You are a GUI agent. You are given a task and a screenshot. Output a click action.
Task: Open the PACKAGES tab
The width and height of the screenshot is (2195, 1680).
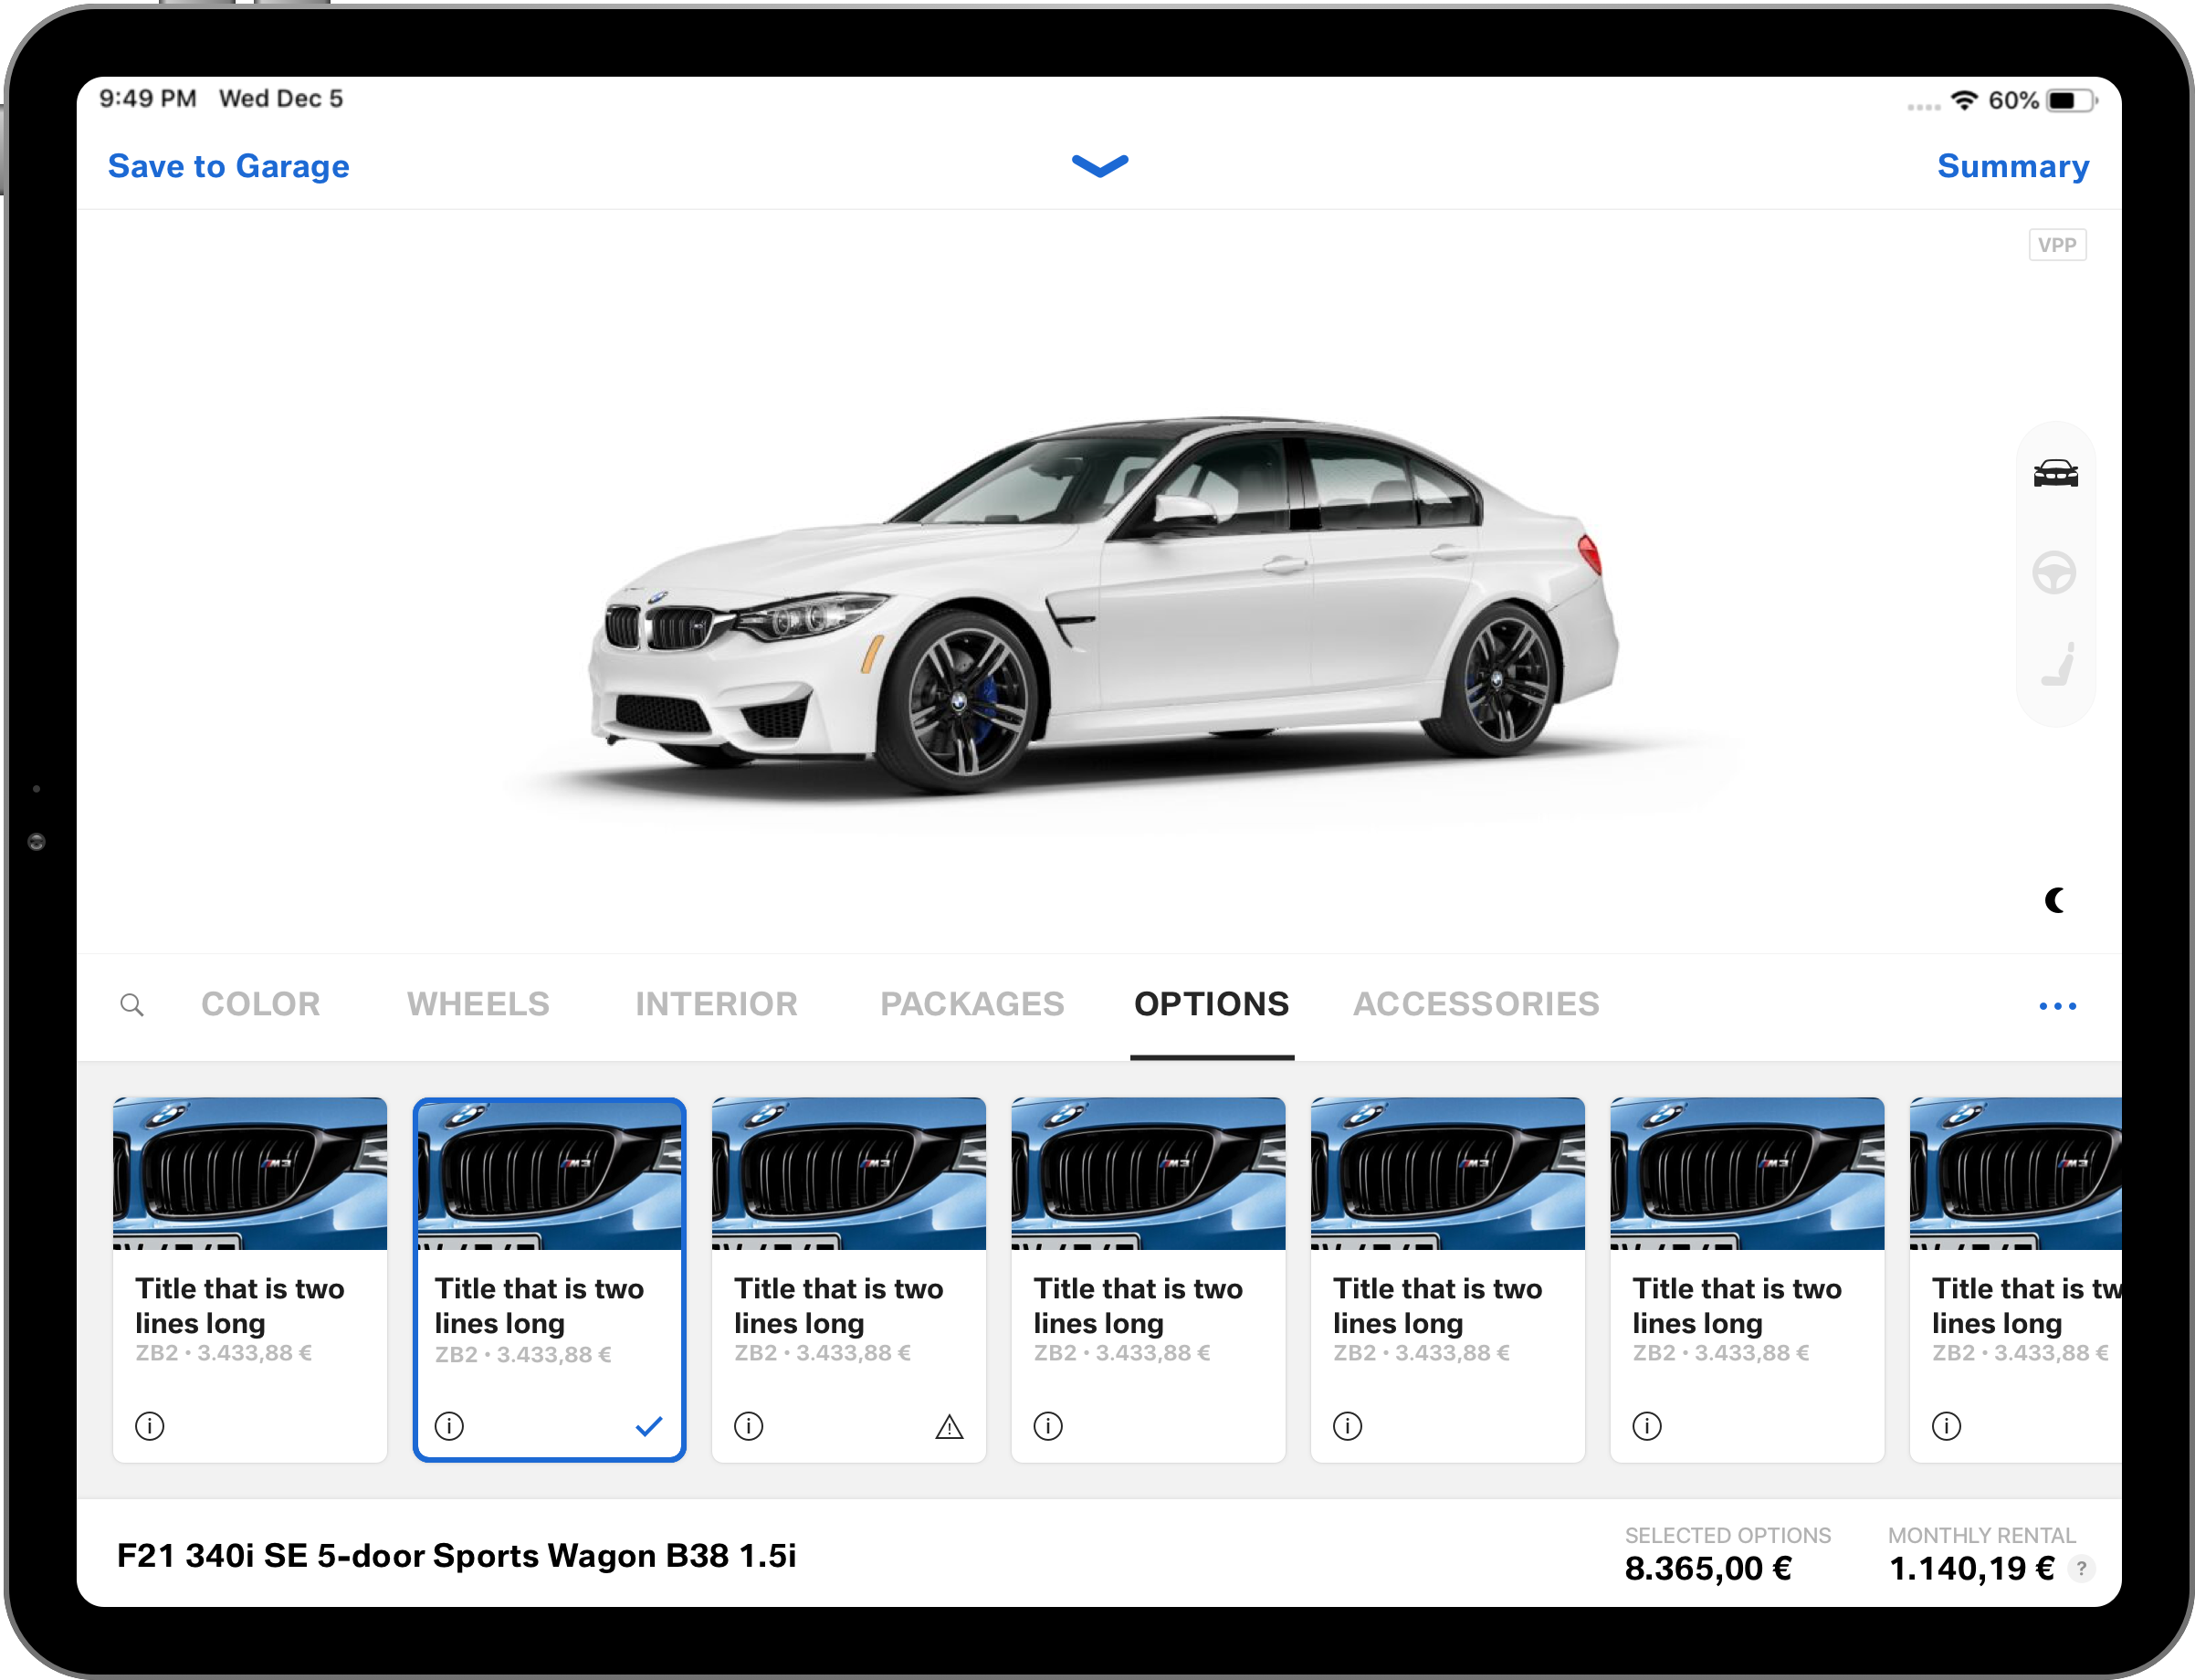click(x=971, y=1004)
